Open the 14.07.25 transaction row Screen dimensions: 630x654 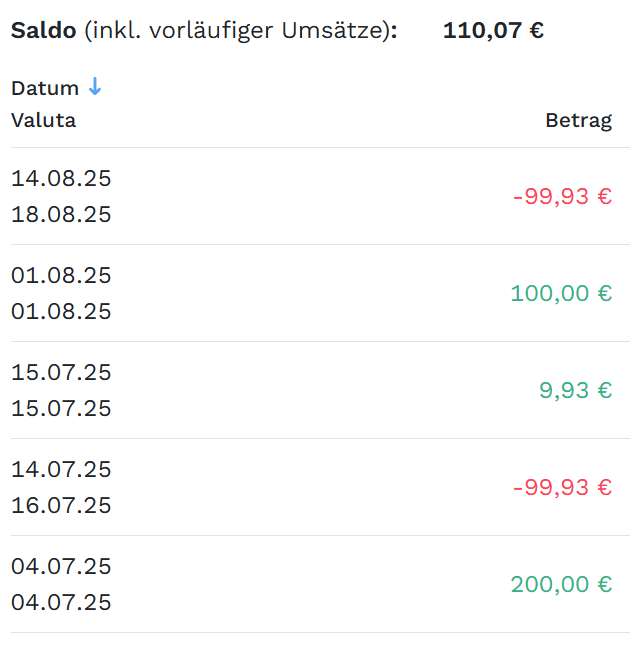click(320, 487)
